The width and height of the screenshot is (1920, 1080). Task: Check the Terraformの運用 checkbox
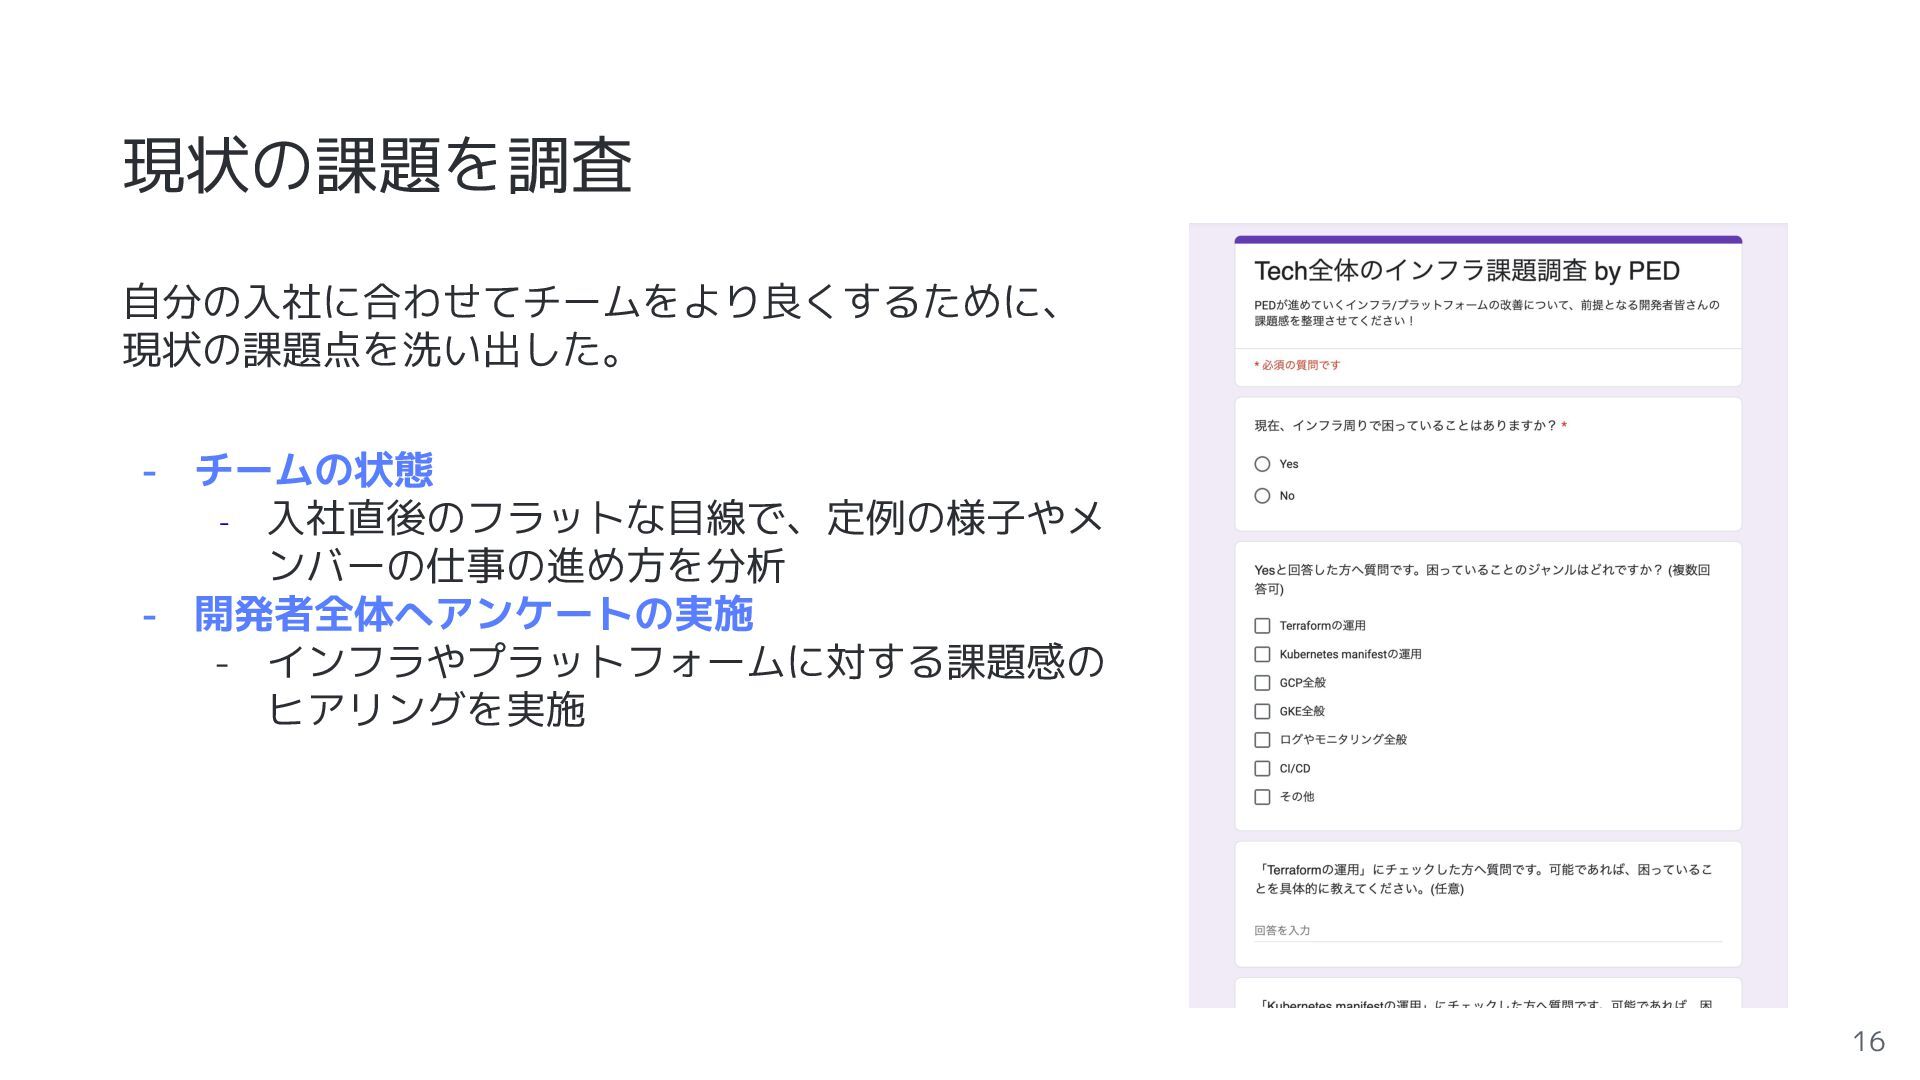pyautogui.click(x=1262, y=626)
